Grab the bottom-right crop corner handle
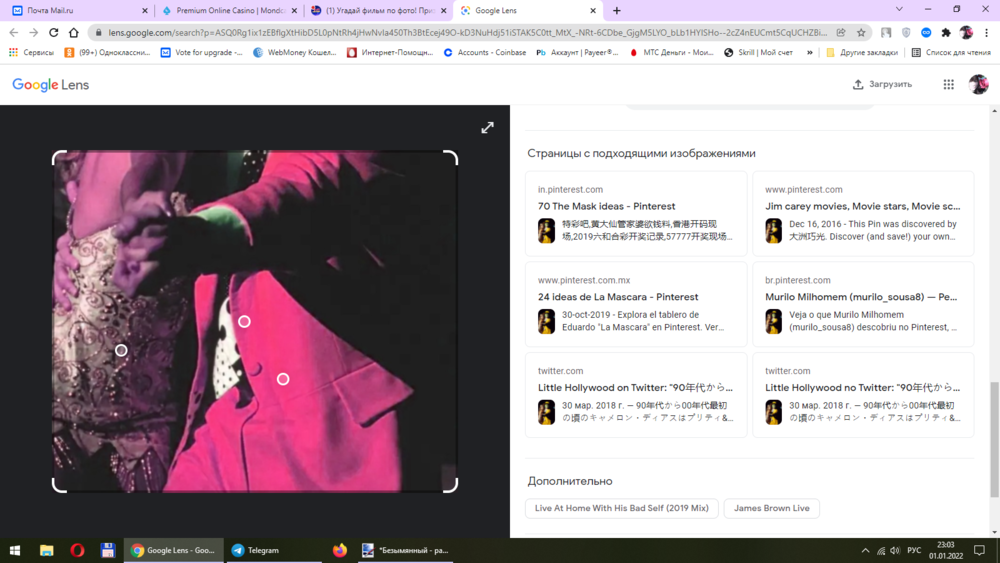 [x=450, y=485]
